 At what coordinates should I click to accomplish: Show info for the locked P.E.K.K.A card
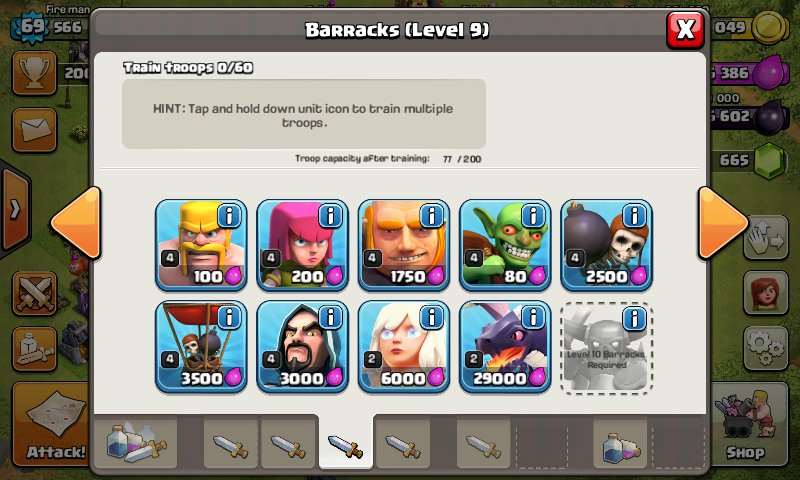click(635, 318)
